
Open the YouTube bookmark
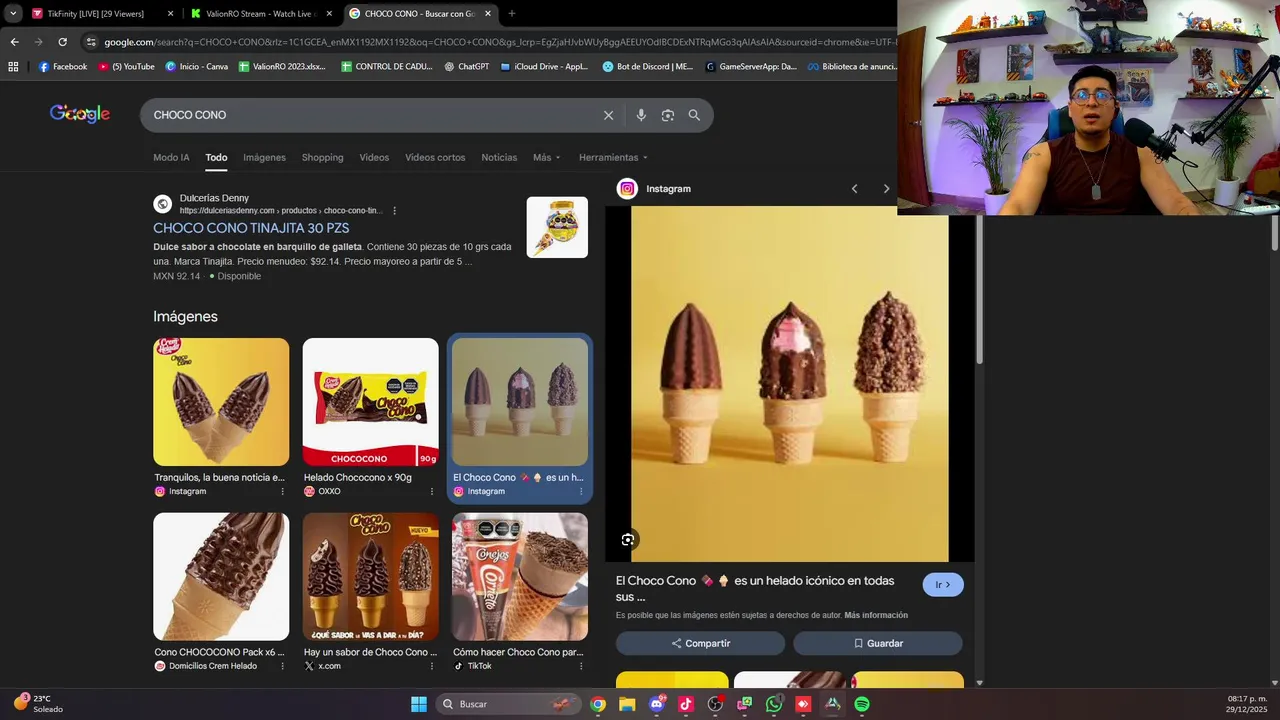[x=126, y=67]
